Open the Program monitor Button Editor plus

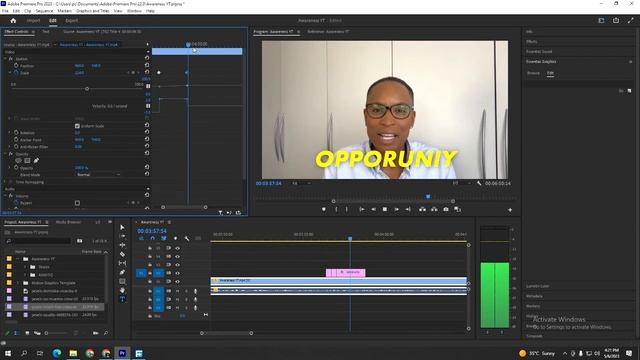pyautogui.click(x=510, y=210)
